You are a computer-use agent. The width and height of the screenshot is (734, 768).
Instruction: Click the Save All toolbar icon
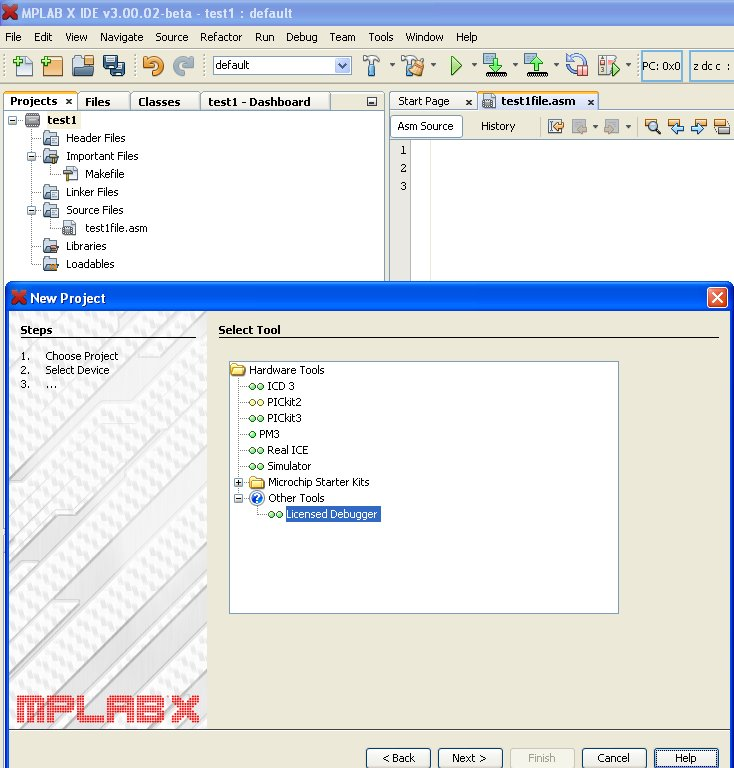coord(114,65)
